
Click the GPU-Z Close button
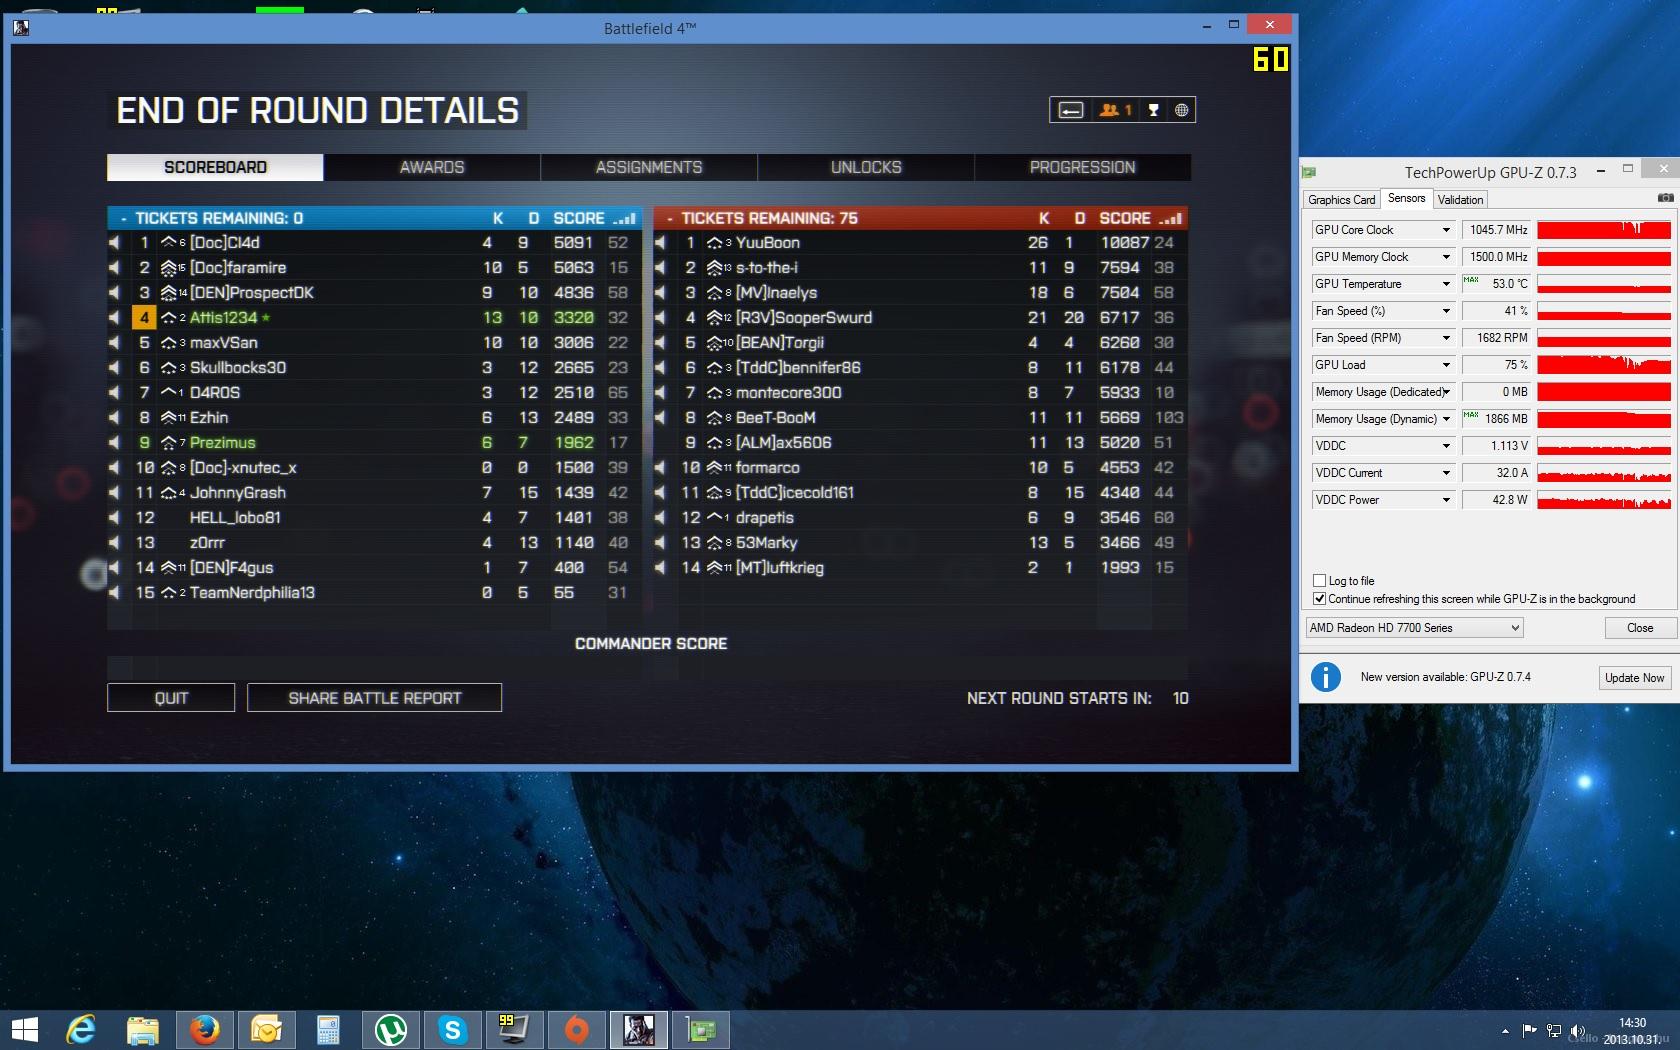pos(1640,628)
